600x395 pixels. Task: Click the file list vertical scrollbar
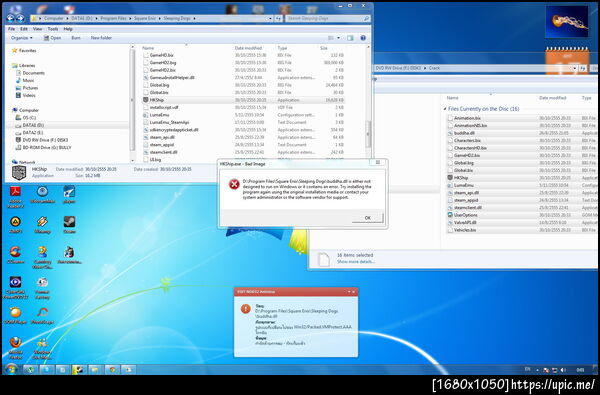tap(368, 134)
